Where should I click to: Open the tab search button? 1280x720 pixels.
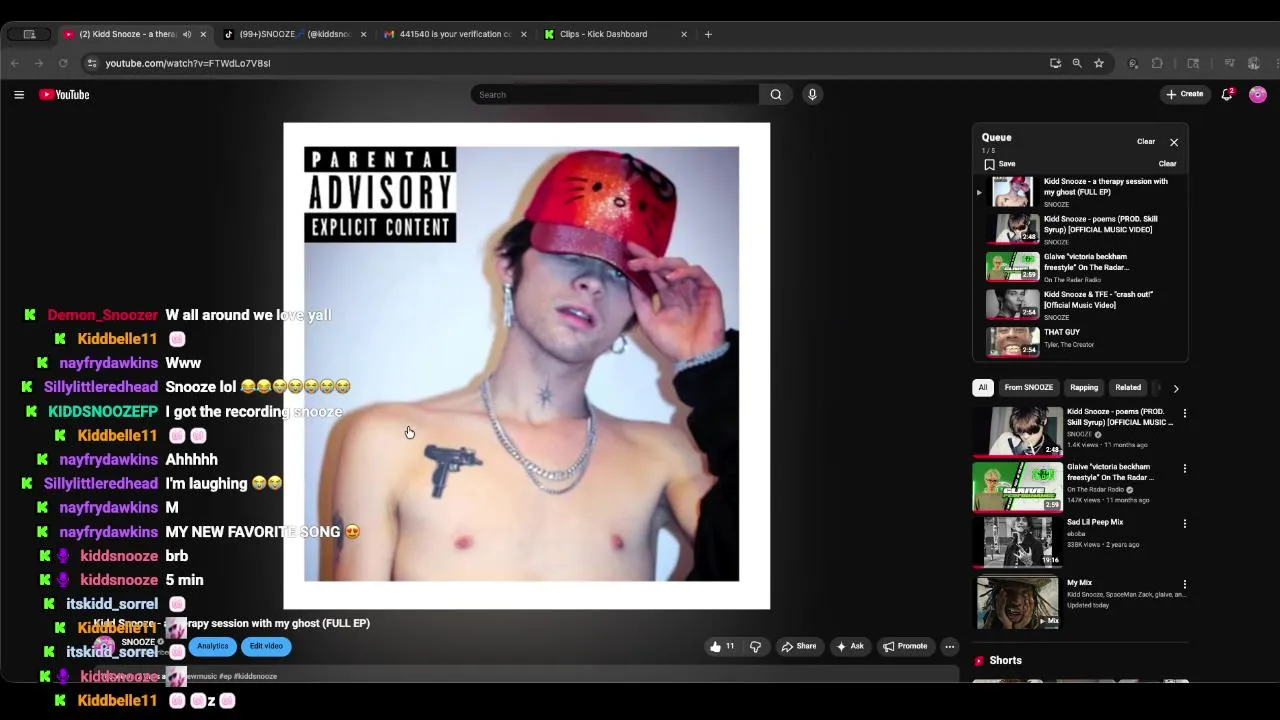(30, 34)
